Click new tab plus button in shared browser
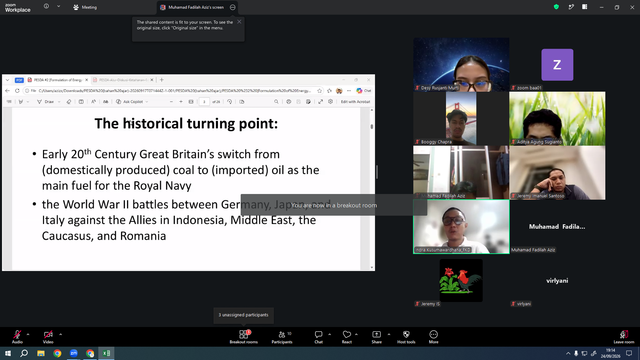Viewport: 640px width, 360px height. [x=162, y=80]
